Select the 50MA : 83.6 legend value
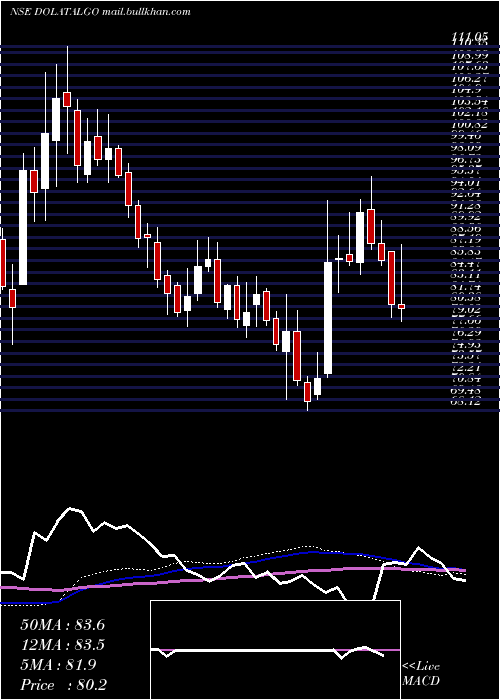The image size is (500, 700). click(62, 625)
